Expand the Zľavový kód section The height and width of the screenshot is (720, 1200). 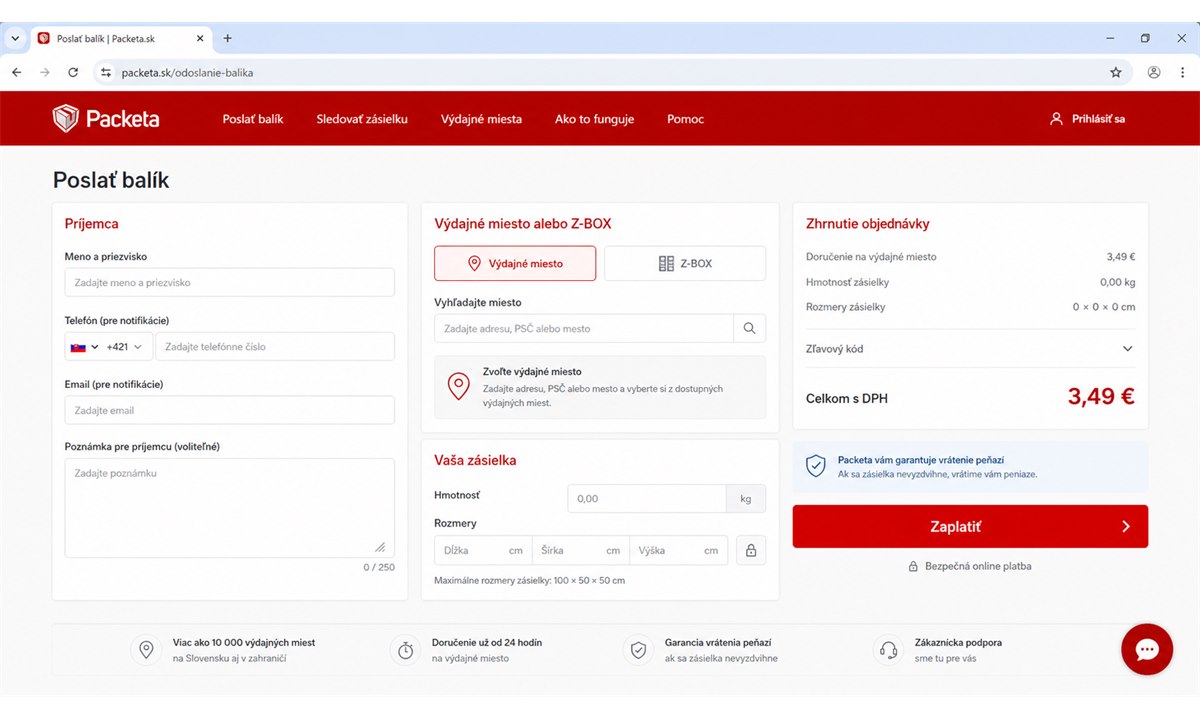(970, 349)
